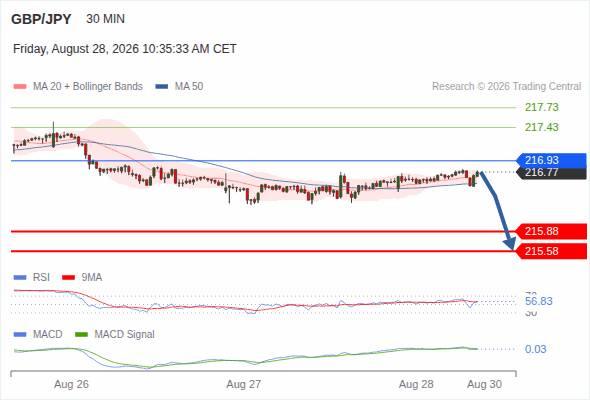
Task: Click the Research © 2026 Trading Central credit
Action: click(506, 87)
